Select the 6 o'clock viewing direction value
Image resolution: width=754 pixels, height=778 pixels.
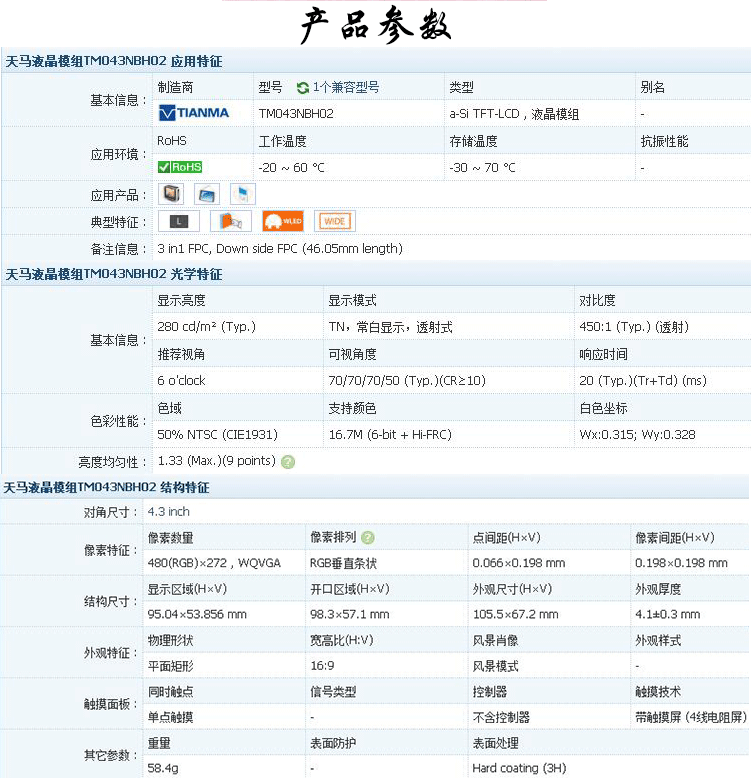tap(181, 381)
